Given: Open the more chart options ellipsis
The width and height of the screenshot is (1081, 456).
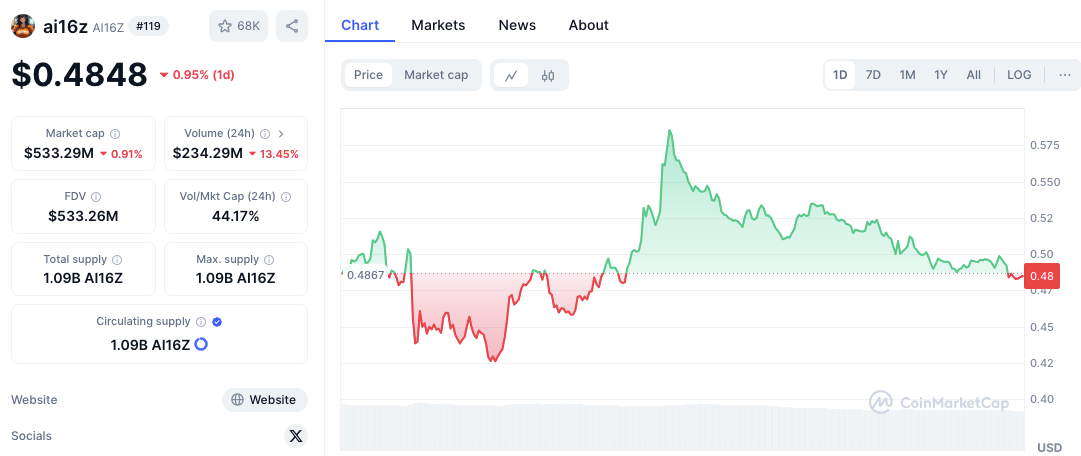Looking at the screenshot, I should pos(1065,75).
